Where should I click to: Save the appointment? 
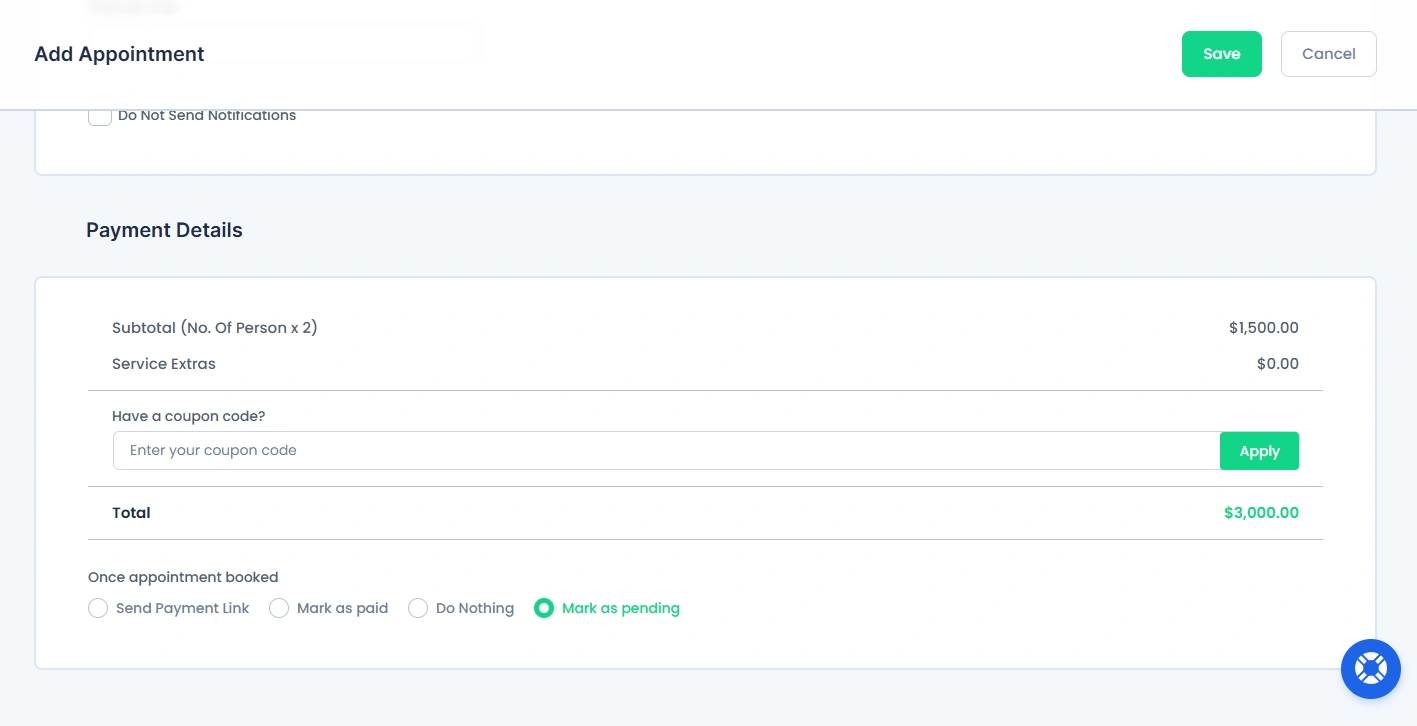(1221, 54)
